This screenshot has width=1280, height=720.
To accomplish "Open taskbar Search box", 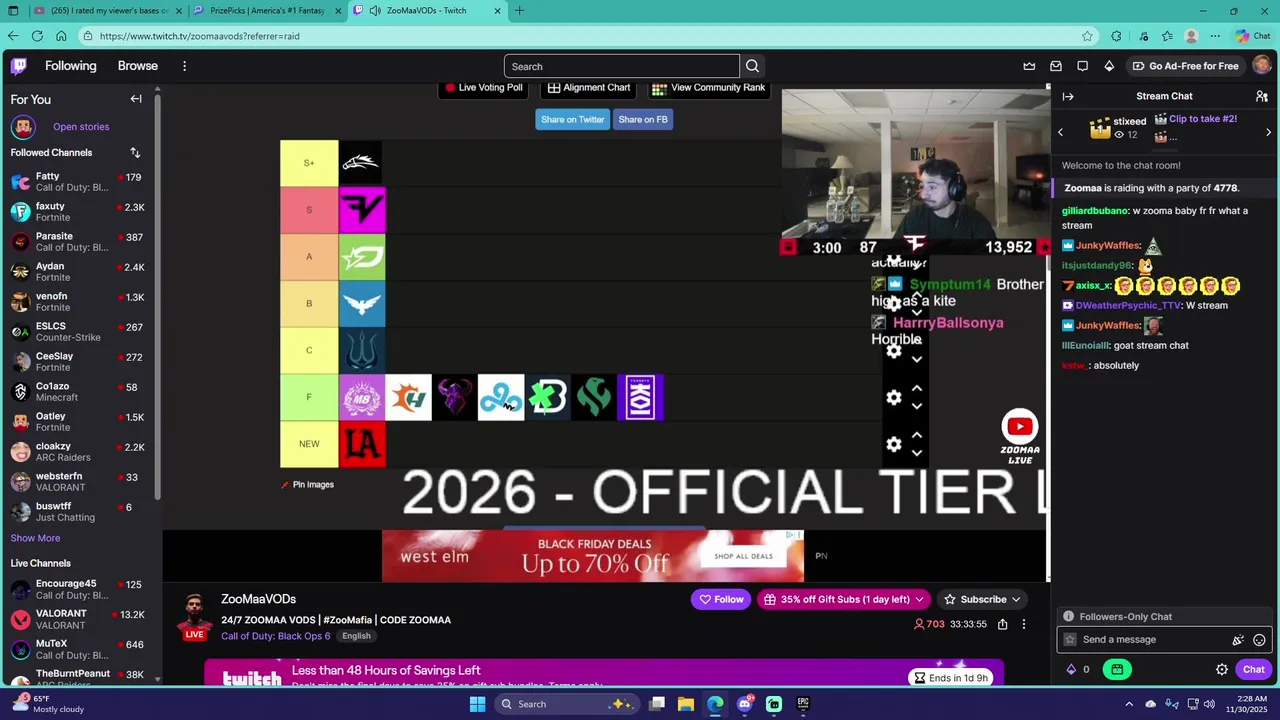I will (x=568, y=704).
